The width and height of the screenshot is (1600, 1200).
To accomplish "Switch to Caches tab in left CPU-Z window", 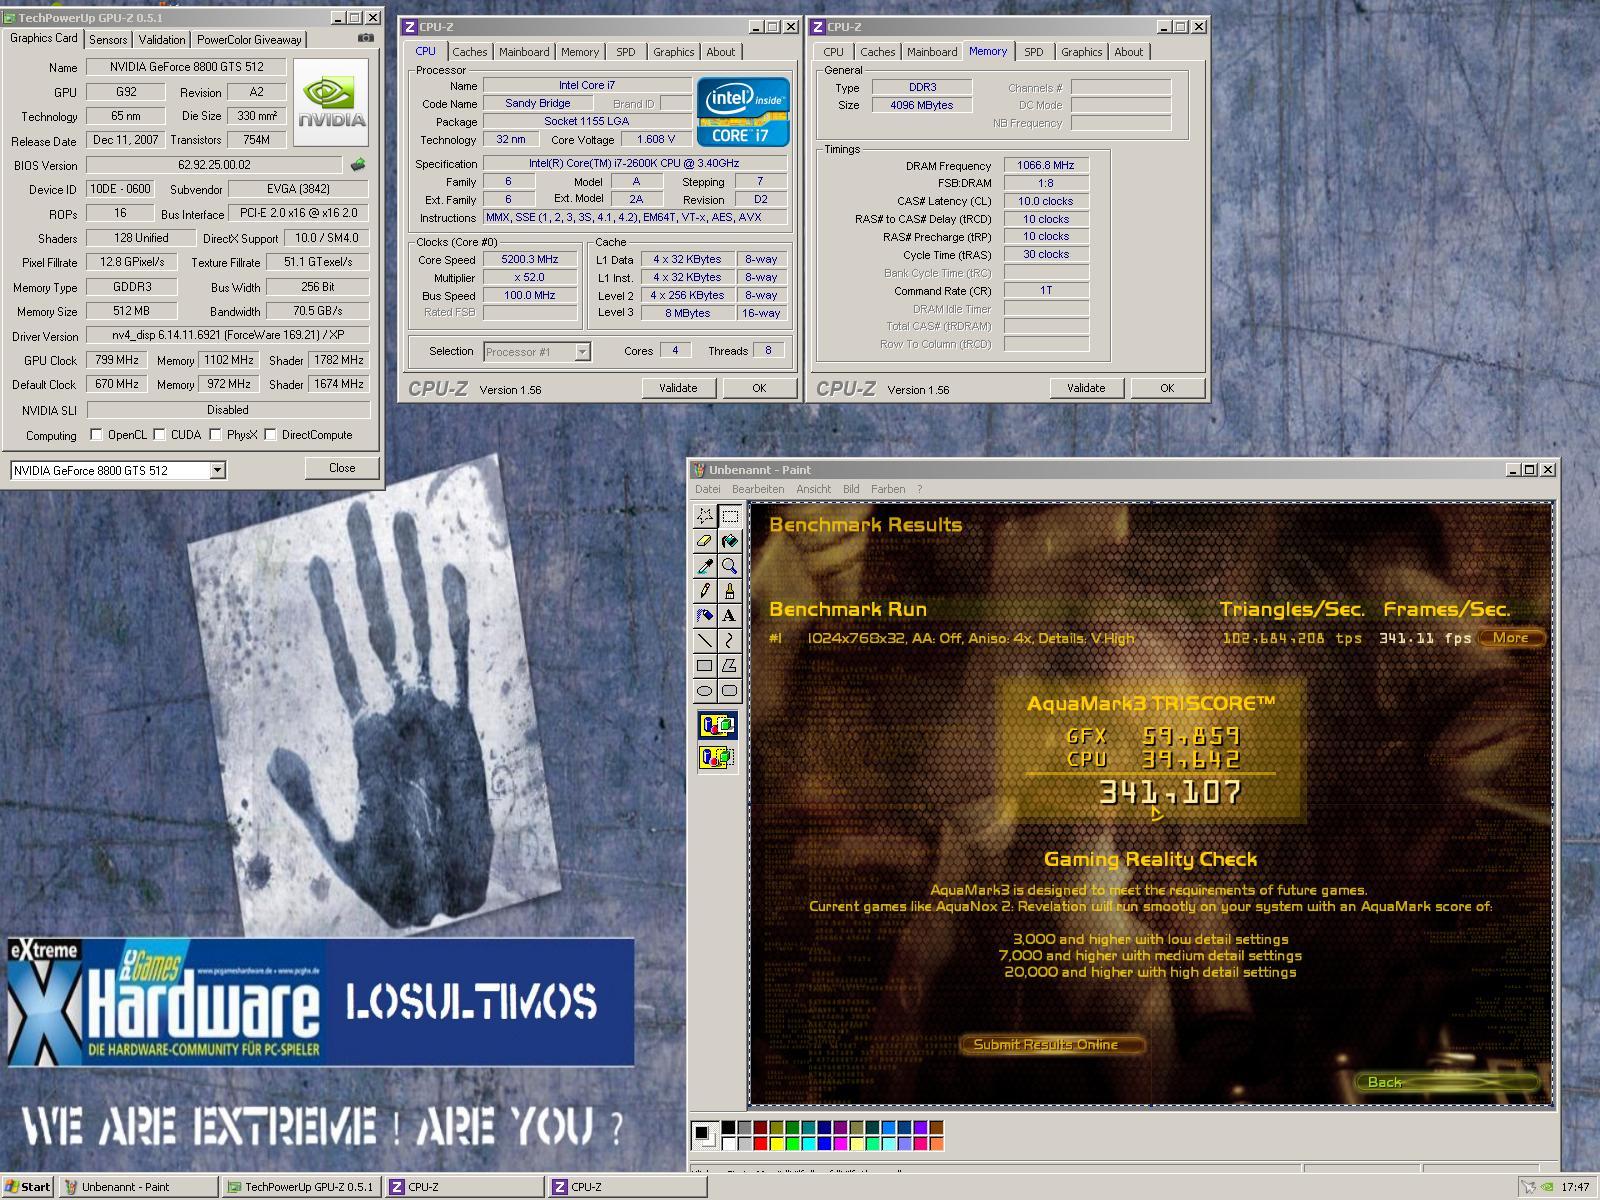I will click(469, 52).
